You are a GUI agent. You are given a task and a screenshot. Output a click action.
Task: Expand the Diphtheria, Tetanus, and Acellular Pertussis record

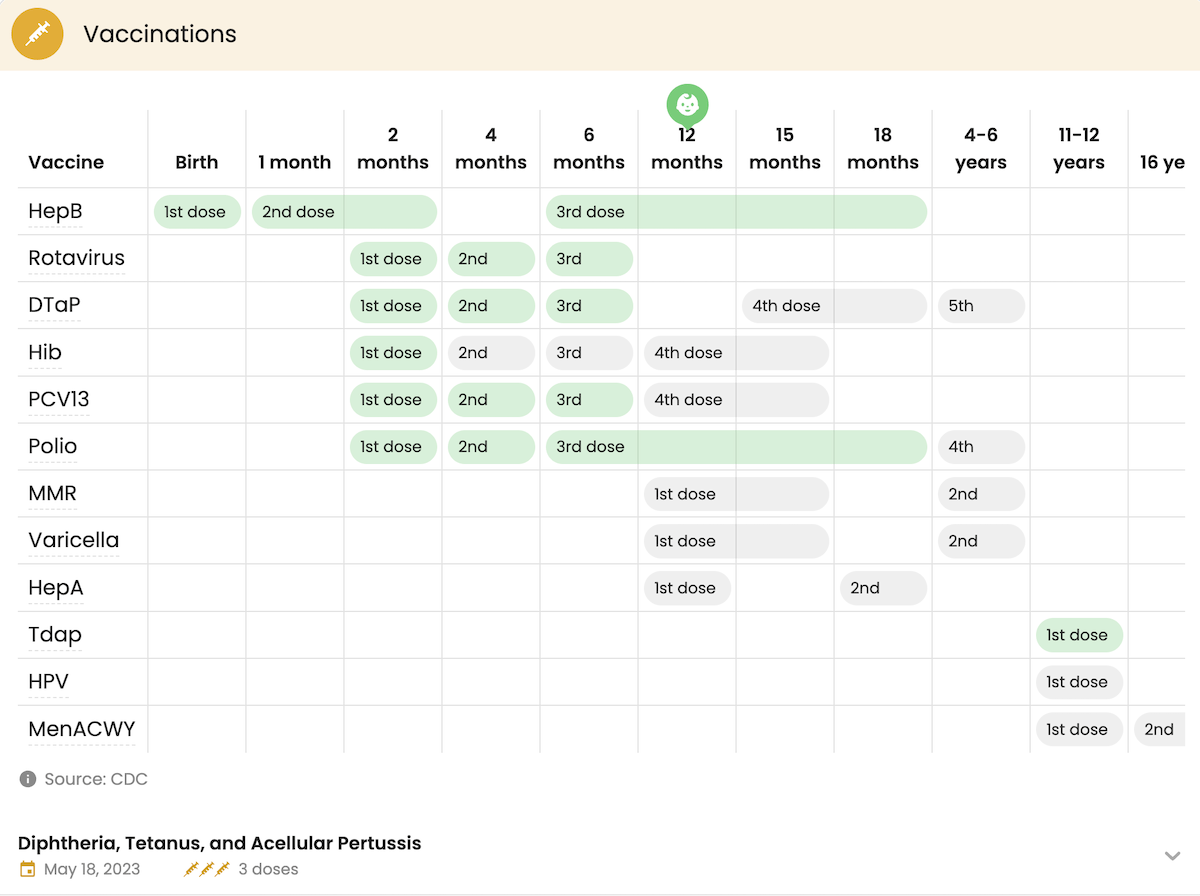tap(1173, 856)
